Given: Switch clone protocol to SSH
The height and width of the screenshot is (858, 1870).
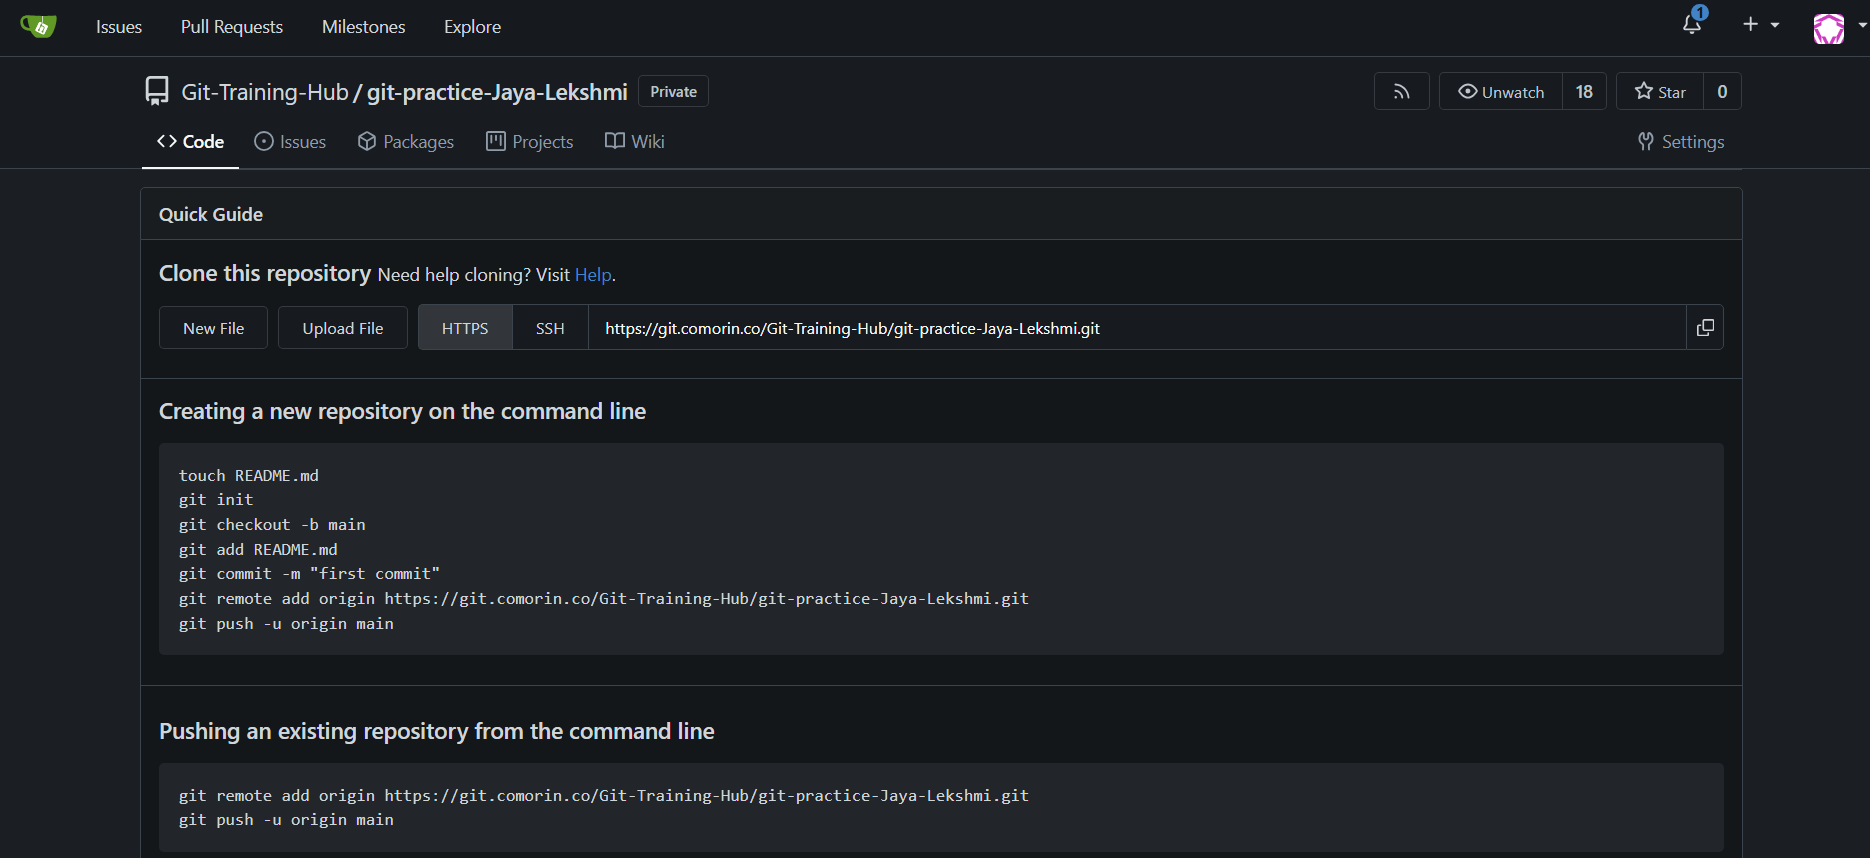Looking at the screenshot, I should pyautogui.click(x=549, y=327).
